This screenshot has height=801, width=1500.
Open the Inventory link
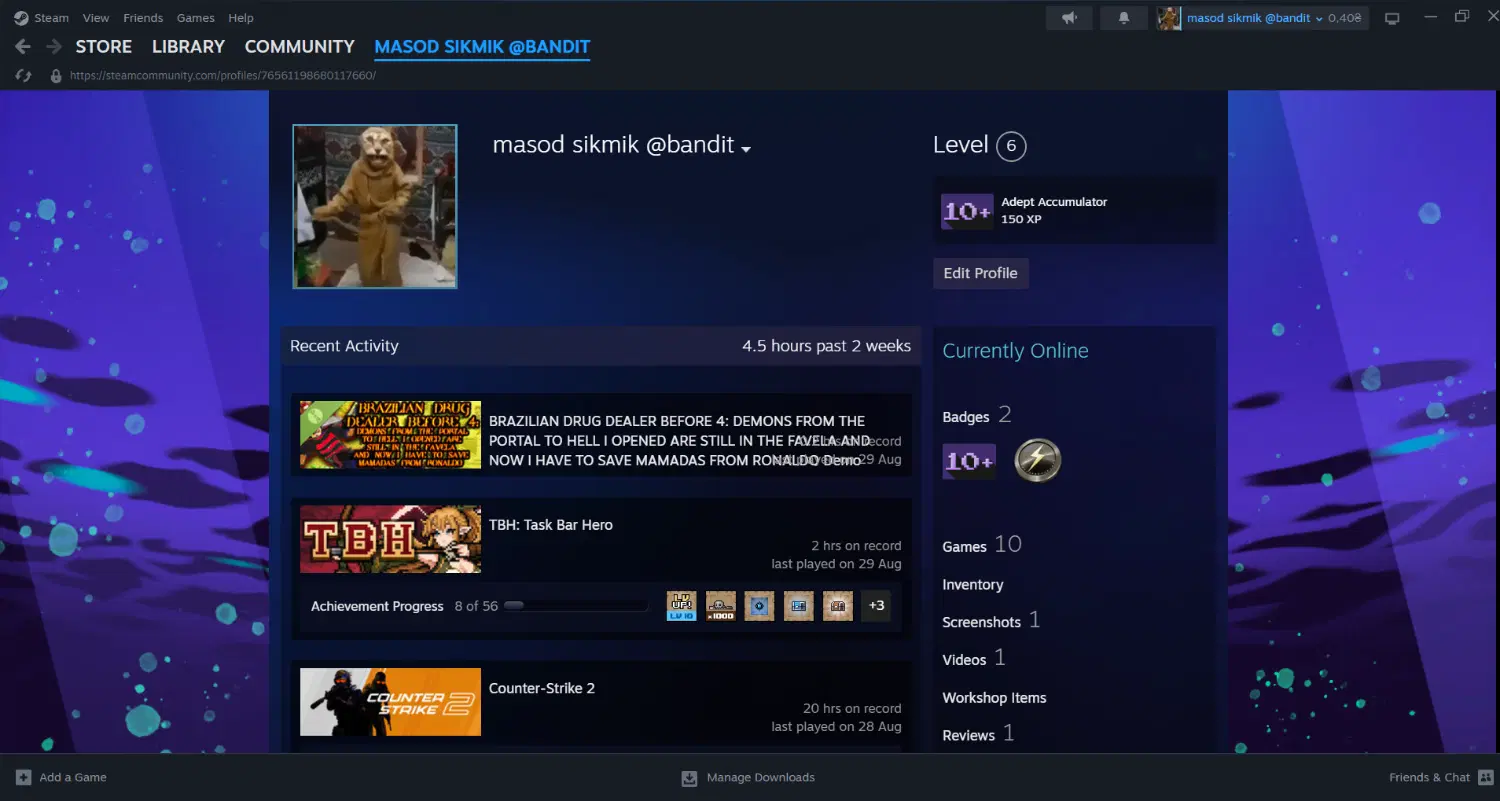973,585
